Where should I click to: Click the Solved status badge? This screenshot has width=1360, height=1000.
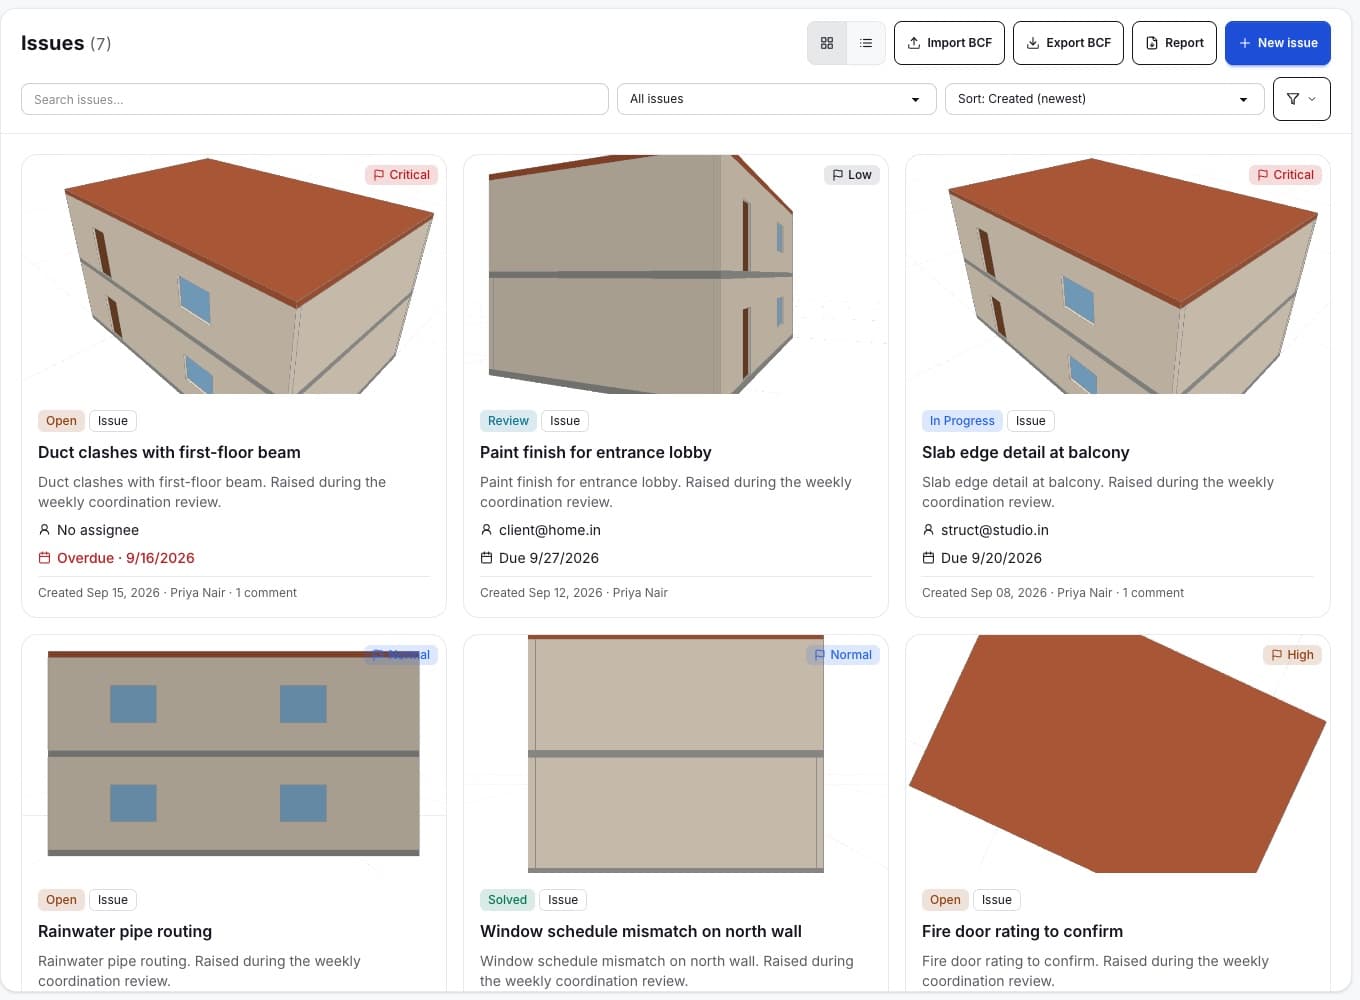tap(507, 900)
